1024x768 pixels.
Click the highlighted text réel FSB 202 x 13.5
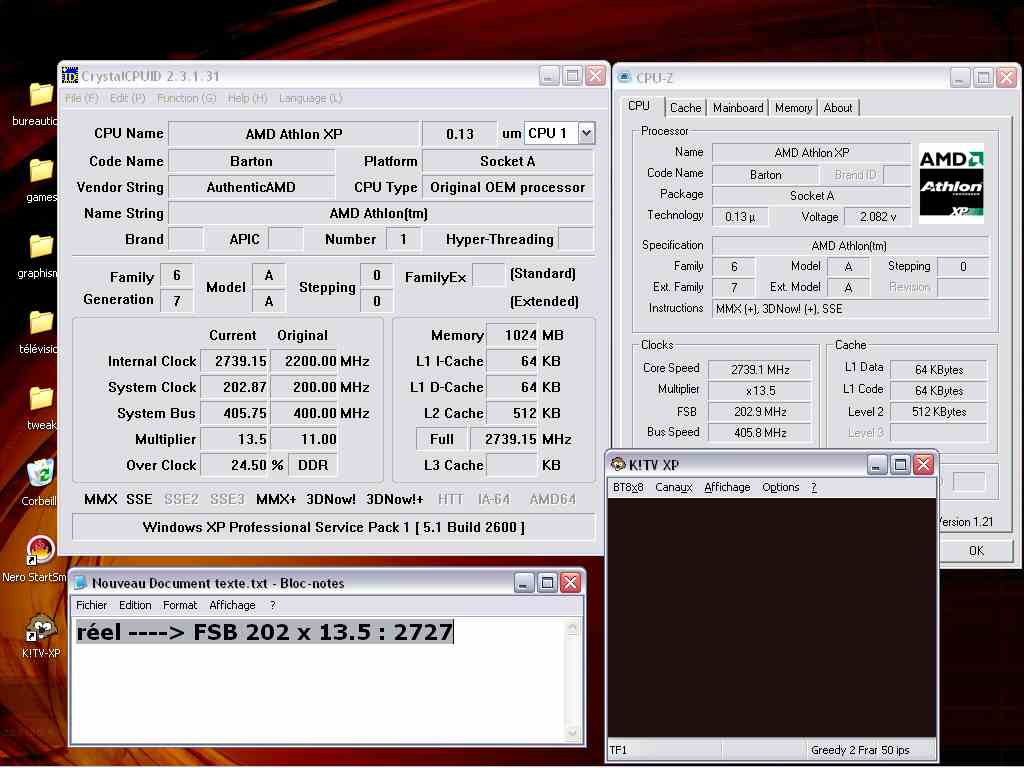click(x=264, y=632)
